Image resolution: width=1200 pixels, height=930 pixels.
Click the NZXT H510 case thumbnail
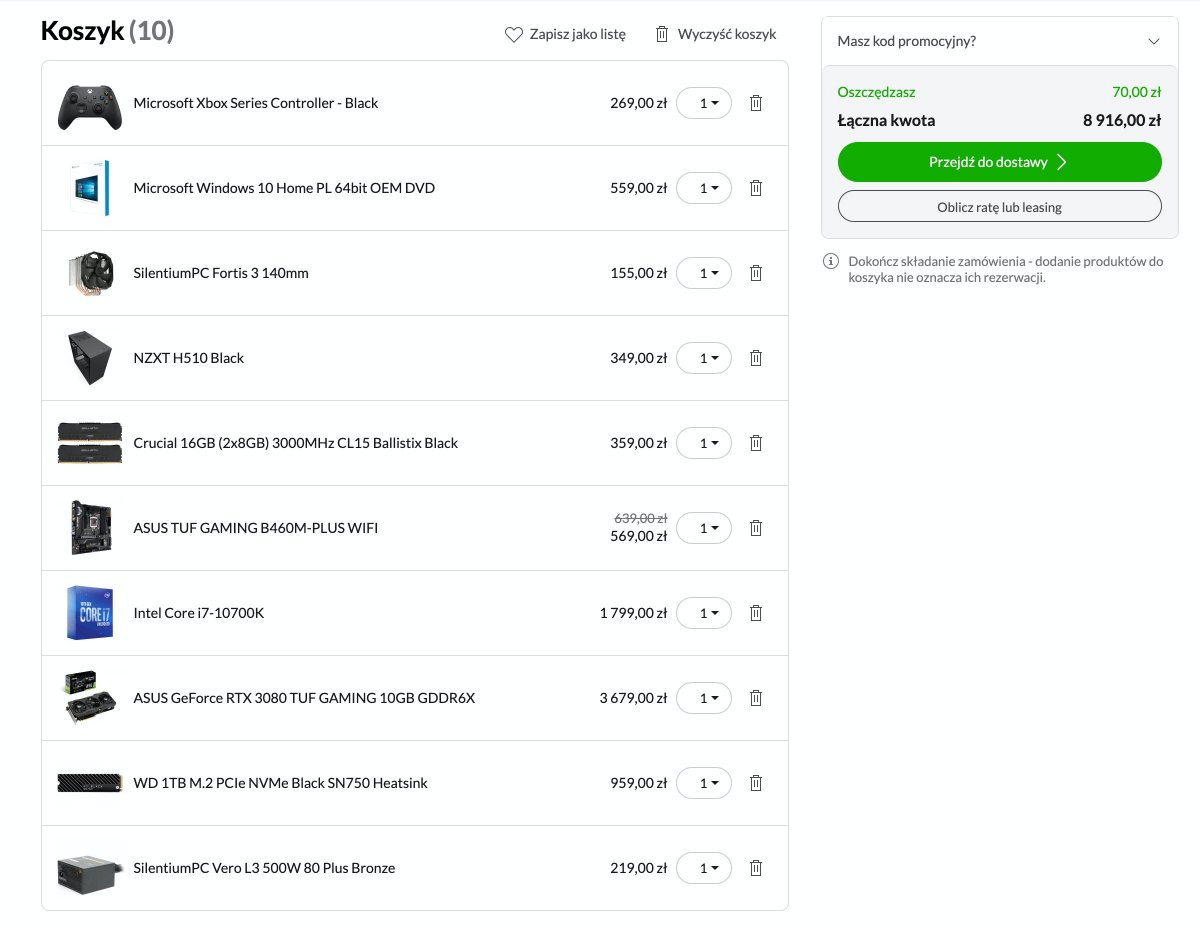click(x=90, y=358)
